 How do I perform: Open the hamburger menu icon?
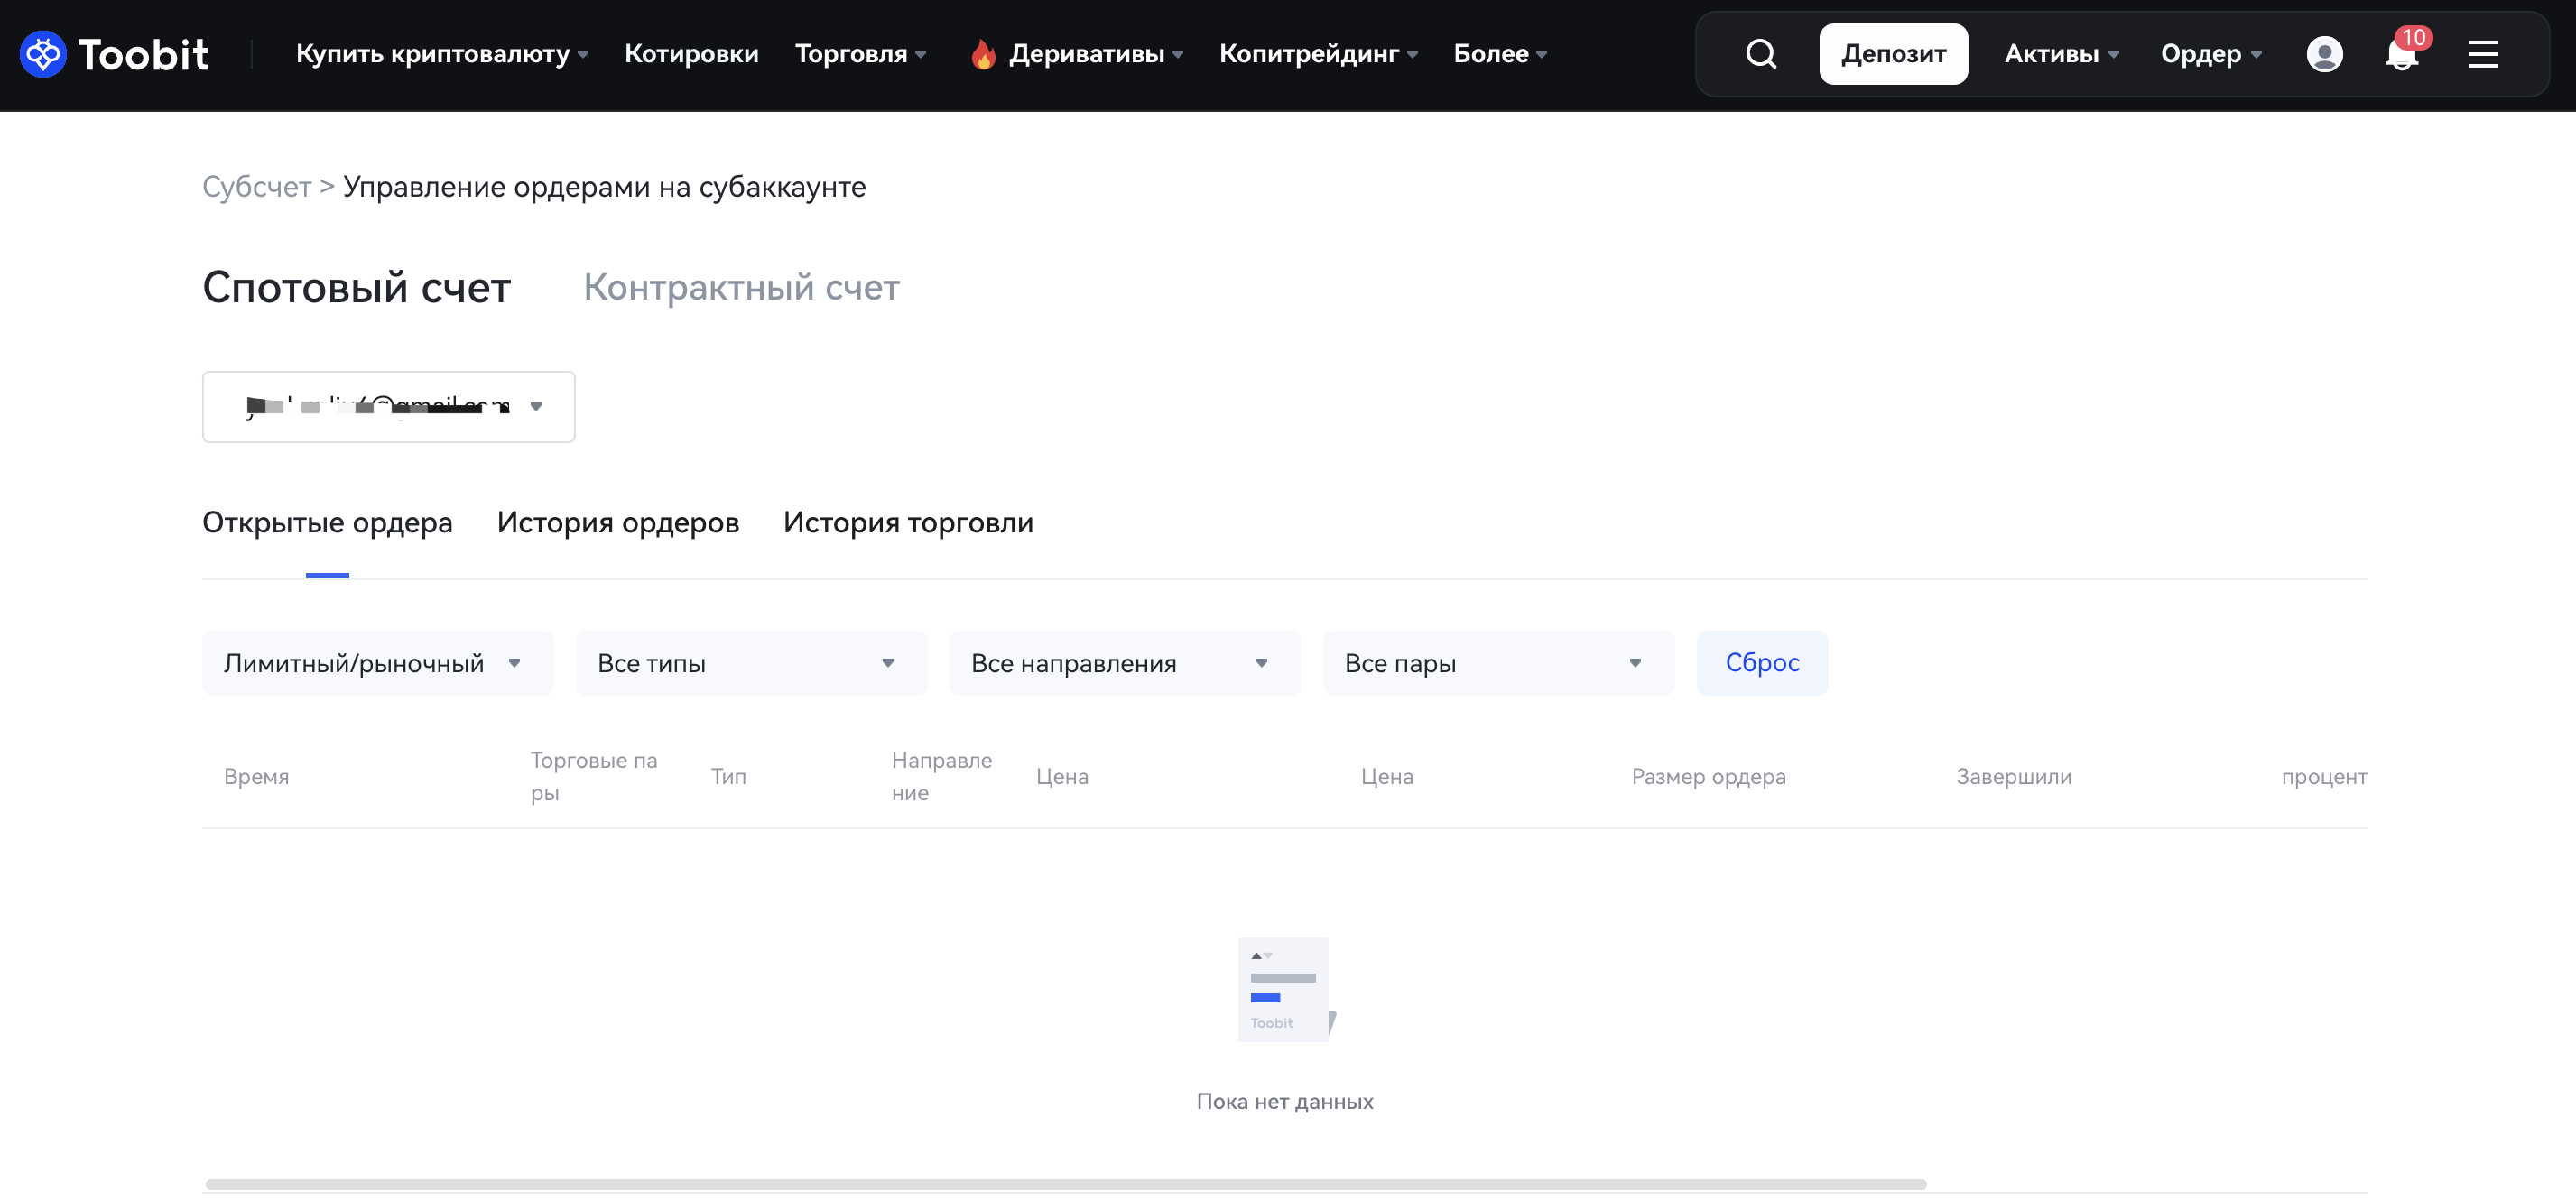click(x=2483, y=54)
